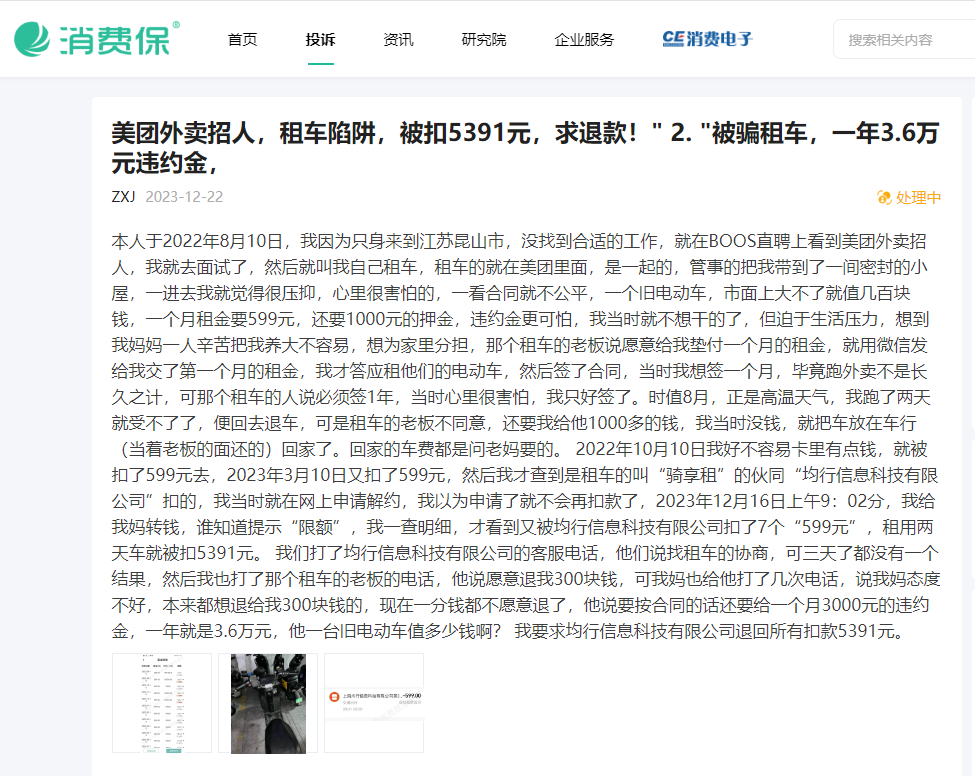Click the CE消费电子 logo link
This screenshot has height=776, width=975.
tap(708, 39)
